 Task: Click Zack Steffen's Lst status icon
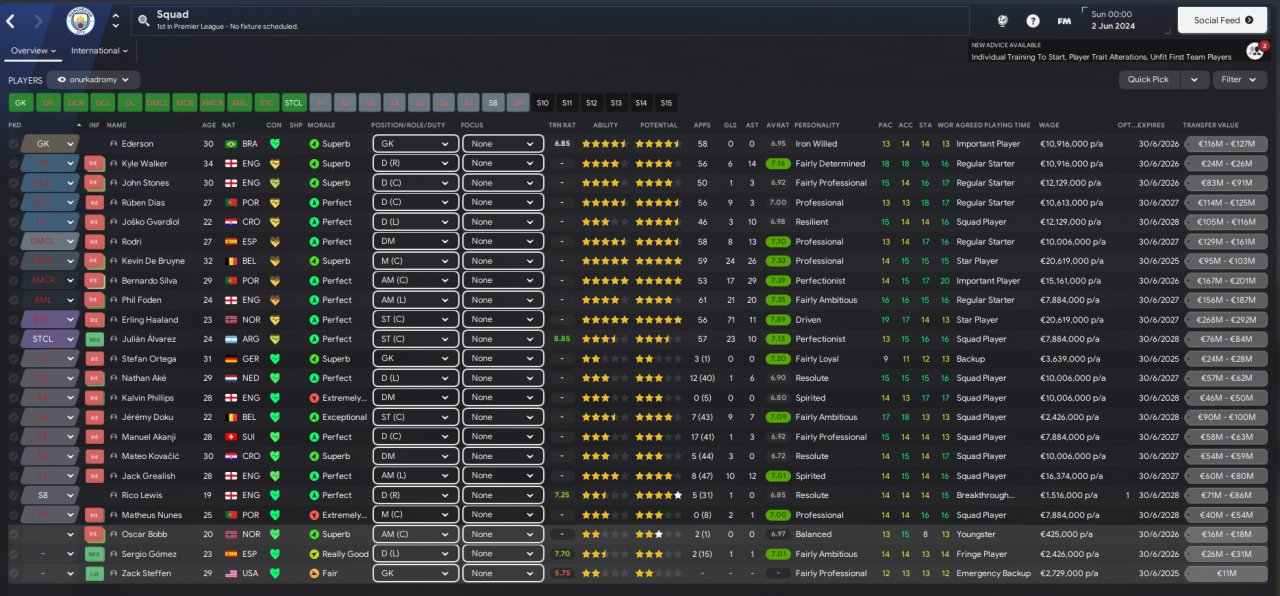(94, 573)
